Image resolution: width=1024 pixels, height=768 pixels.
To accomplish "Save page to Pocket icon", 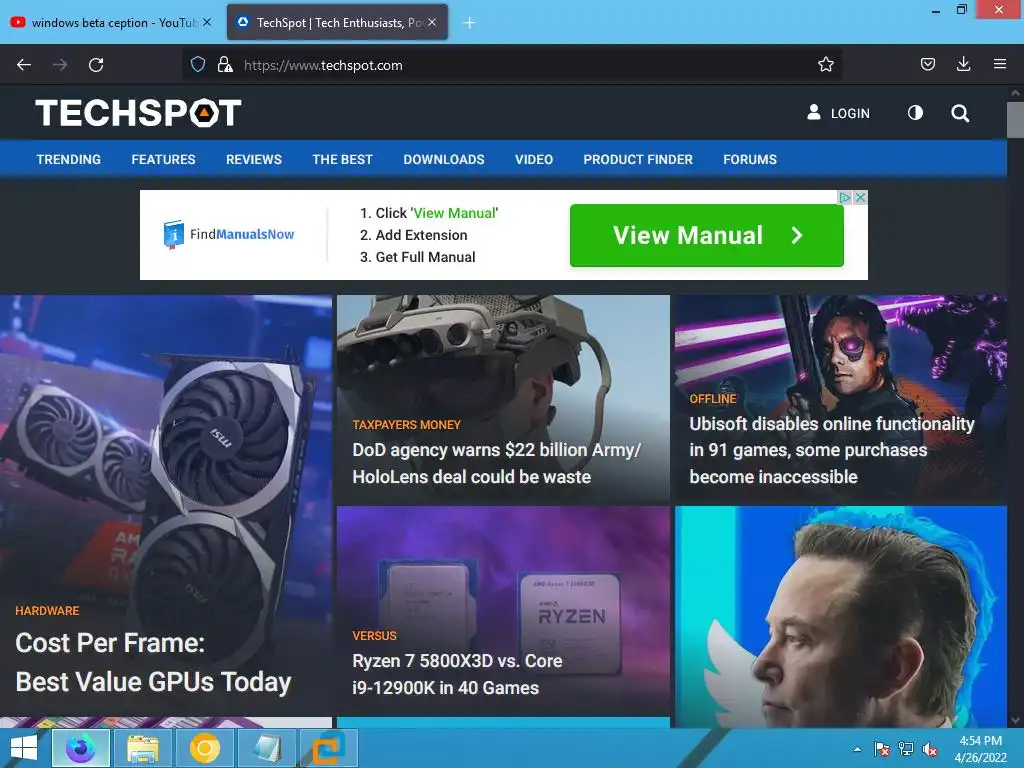I will [x=927, y=64].
